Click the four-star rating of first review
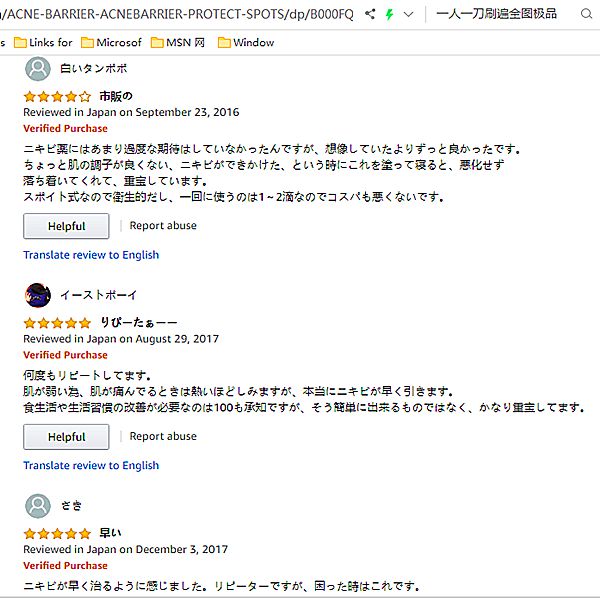Viewport: 600px width, 600px height. pyautogui.click(x=57, y=97)
